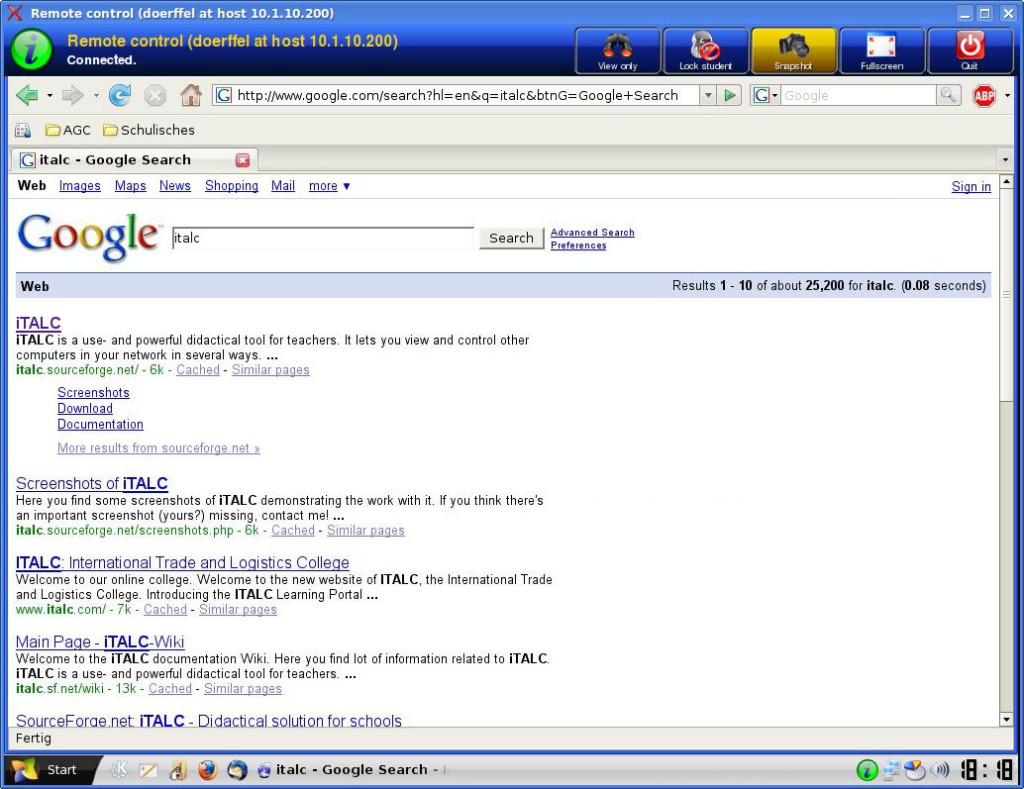Switch remote view to Fullscreen
The image size is (1024, 789).
click(881, 51)
